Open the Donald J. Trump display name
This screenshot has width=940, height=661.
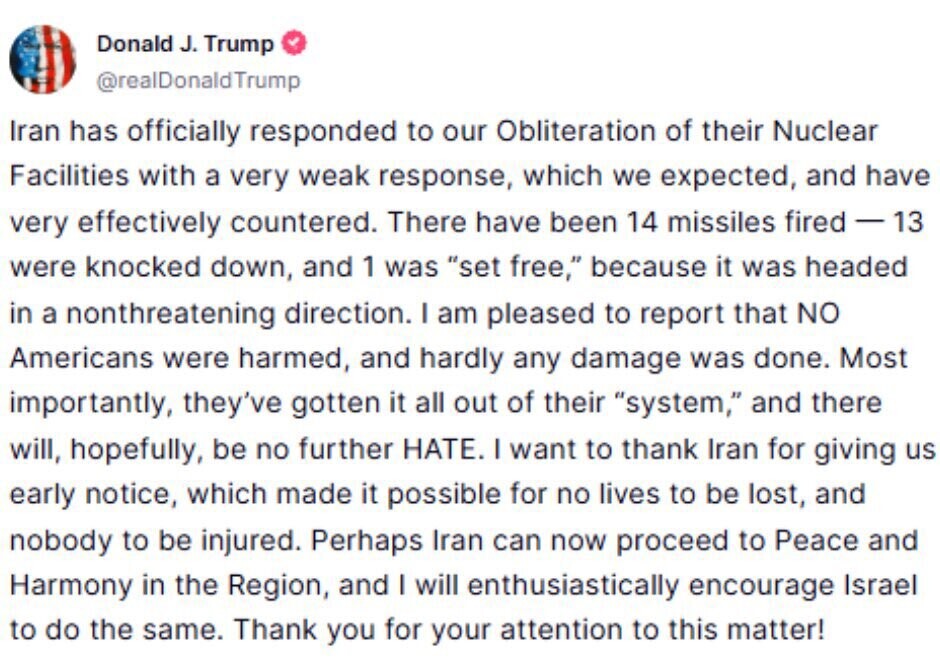pos(184,44)
